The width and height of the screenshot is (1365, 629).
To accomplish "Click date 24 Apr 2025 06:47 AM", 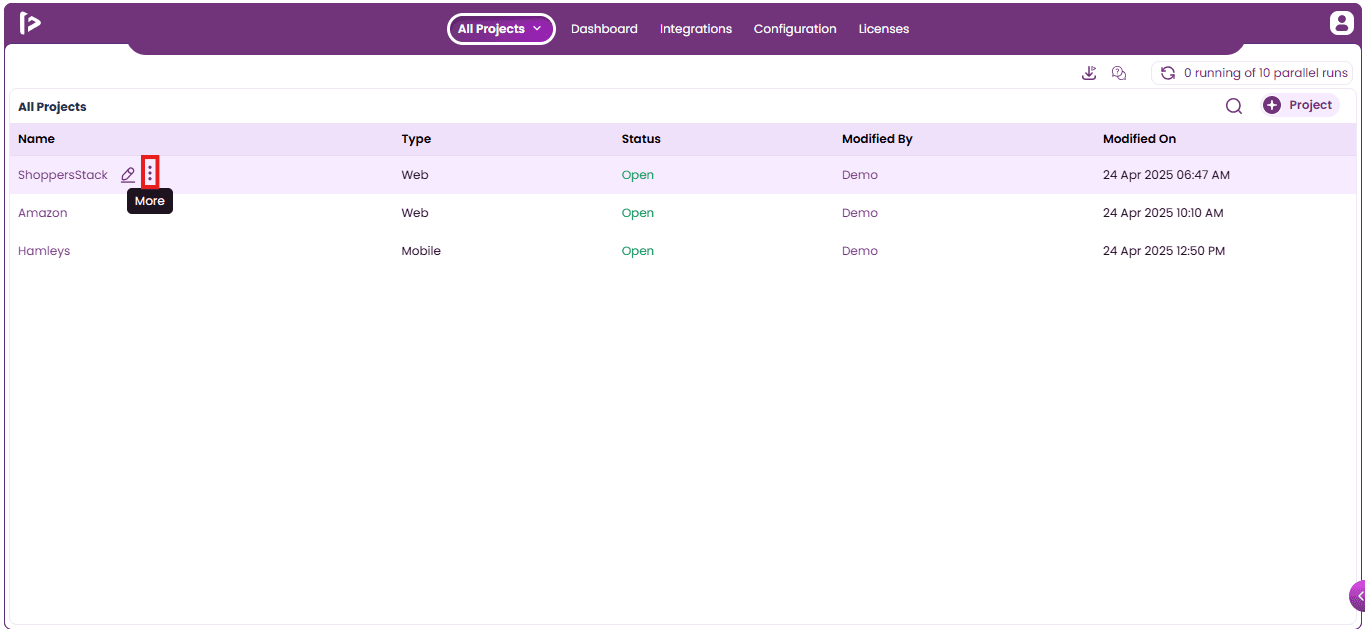I will 1166,175.
